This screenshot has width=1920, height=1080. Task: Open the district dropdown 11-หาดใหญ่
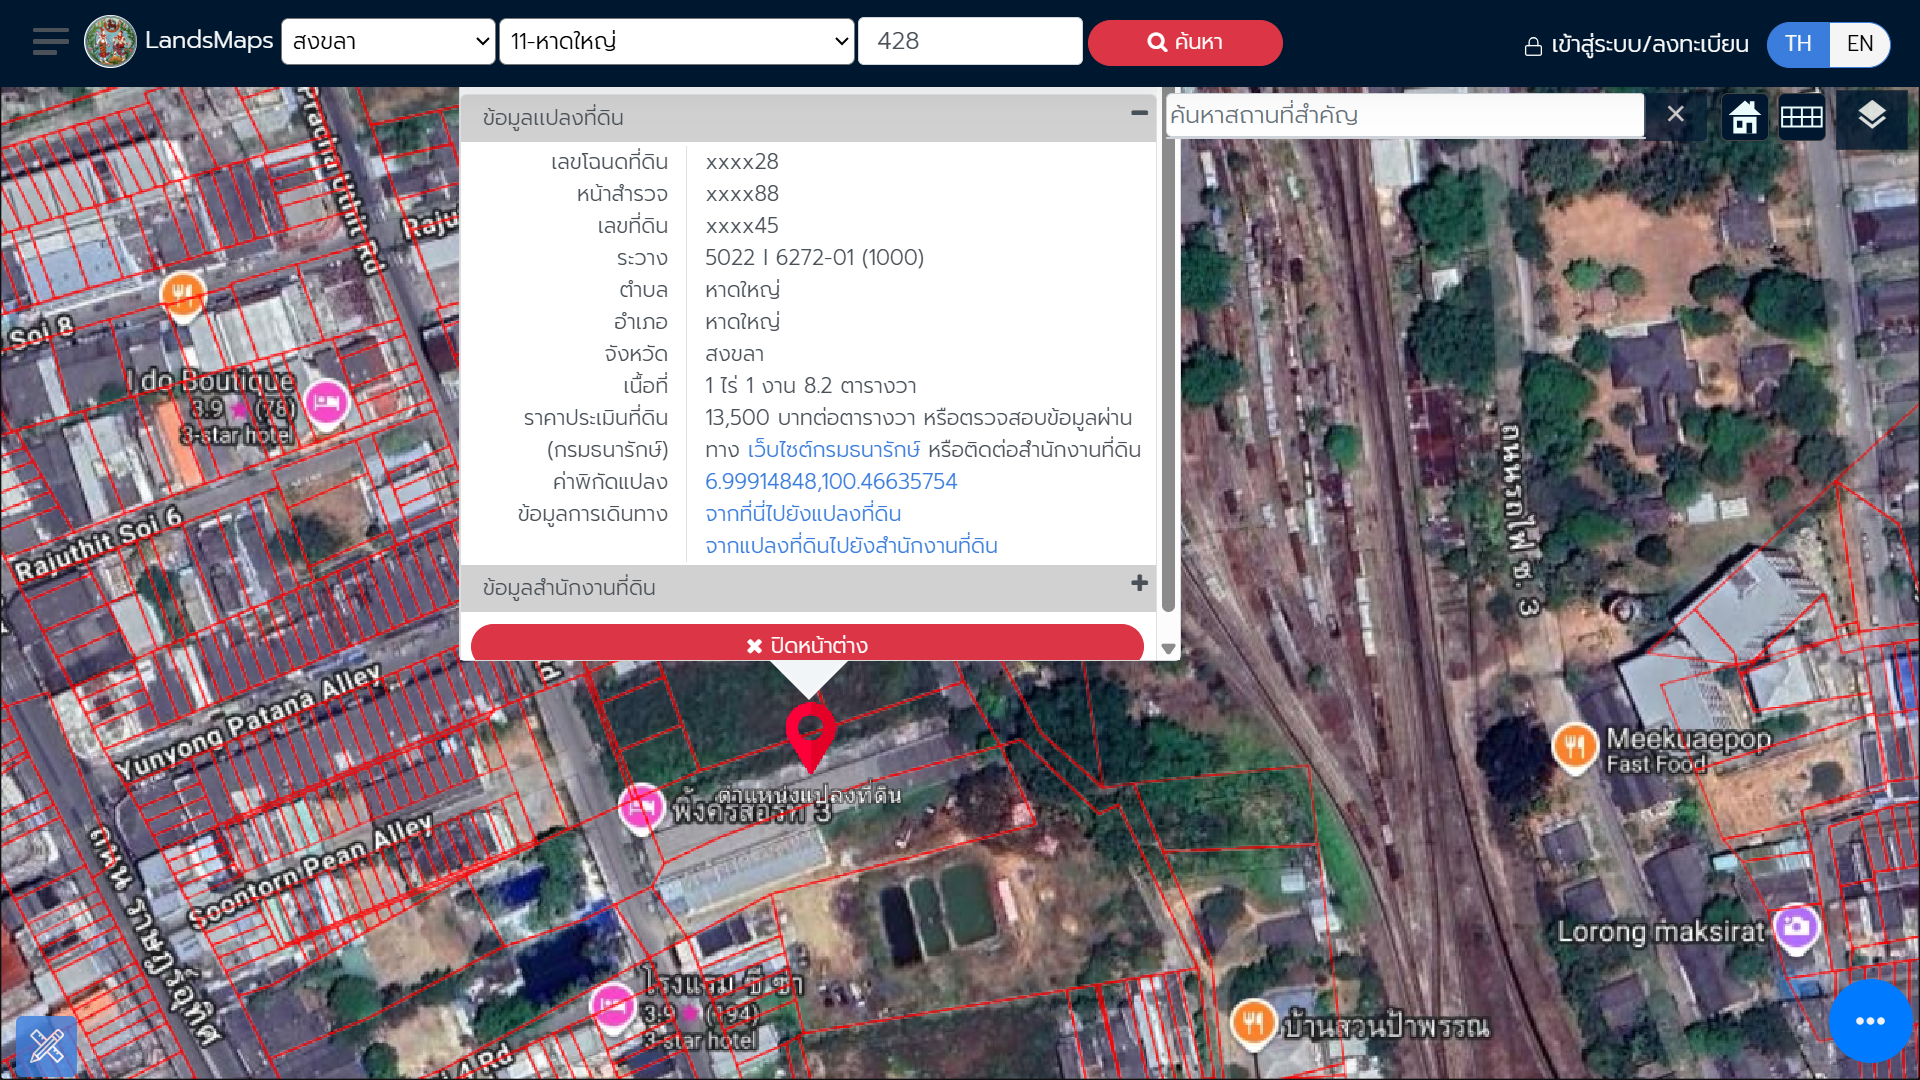point(676,41)
